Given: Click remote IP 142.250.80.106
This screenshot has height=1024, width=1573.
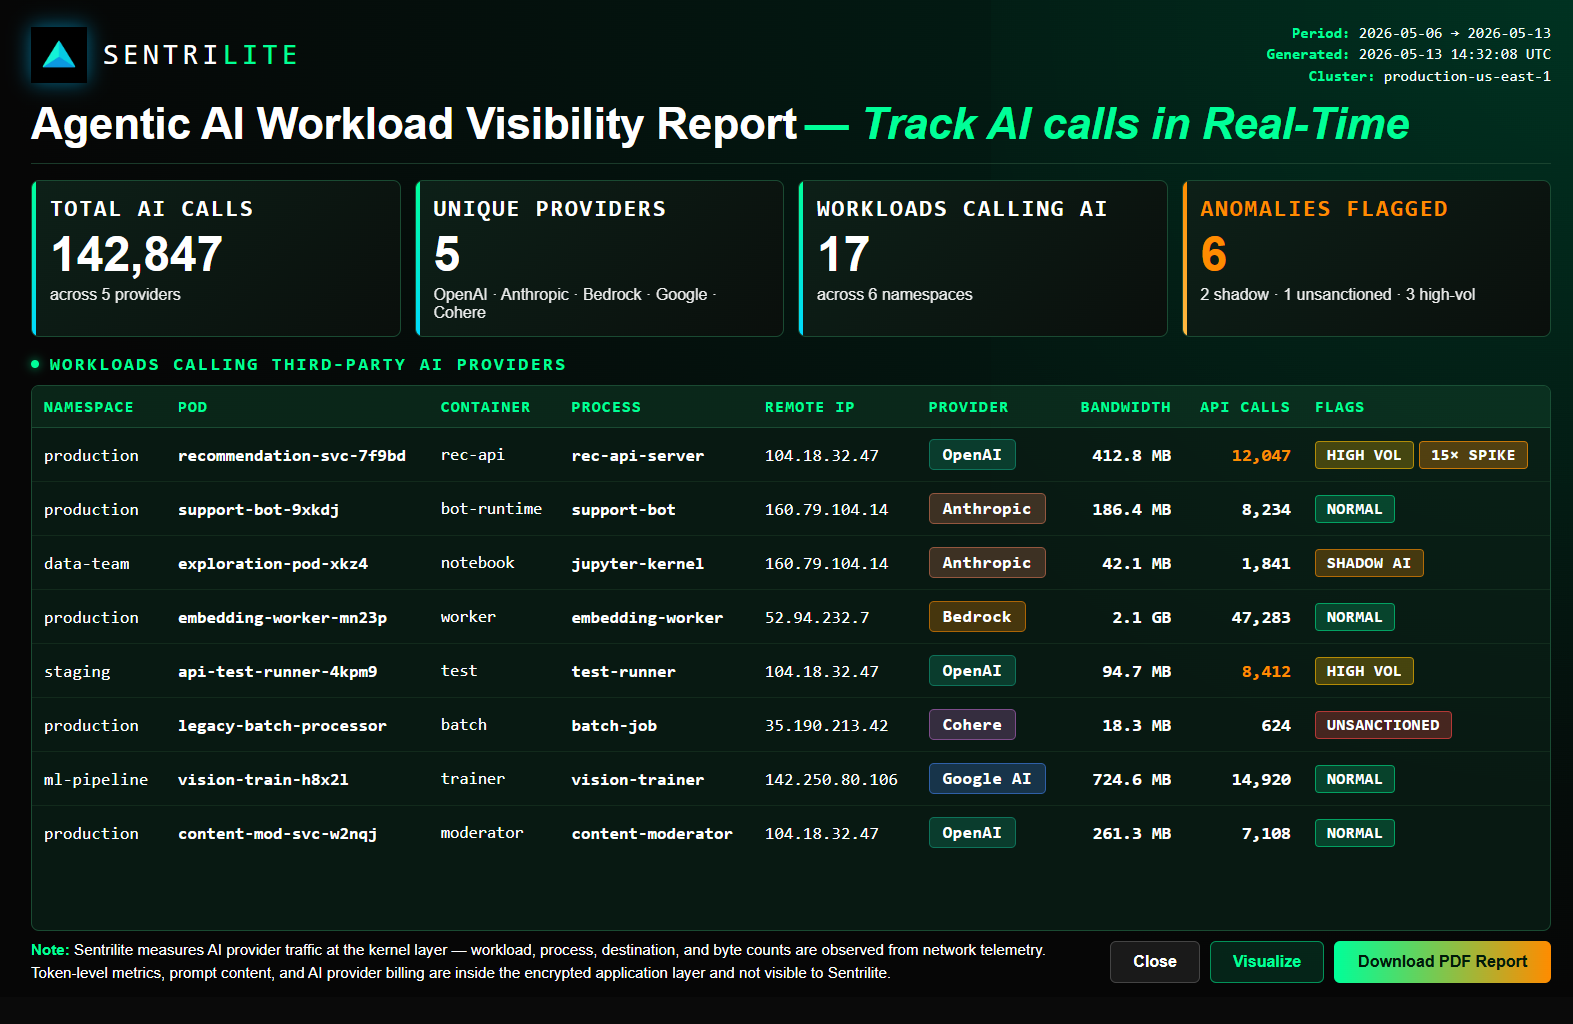Looking at the screenshot, I should point(831,780).
